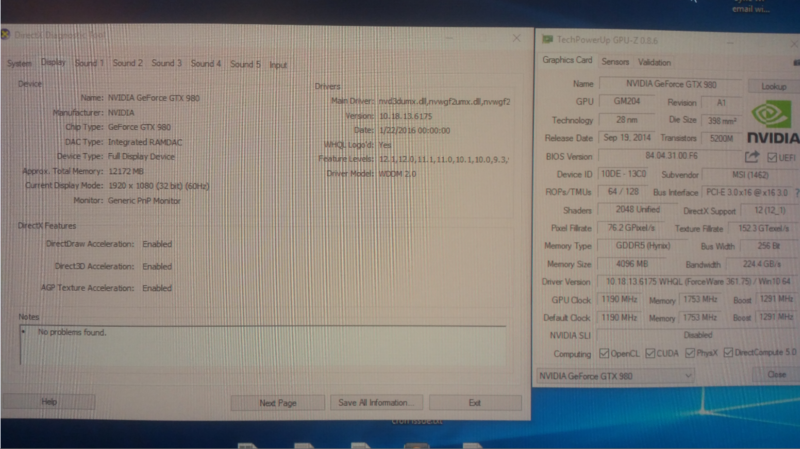Click the BIOS export share icon
Image resolution: width=800 pixels, height=449 pixels.
[x=752, y=157]
